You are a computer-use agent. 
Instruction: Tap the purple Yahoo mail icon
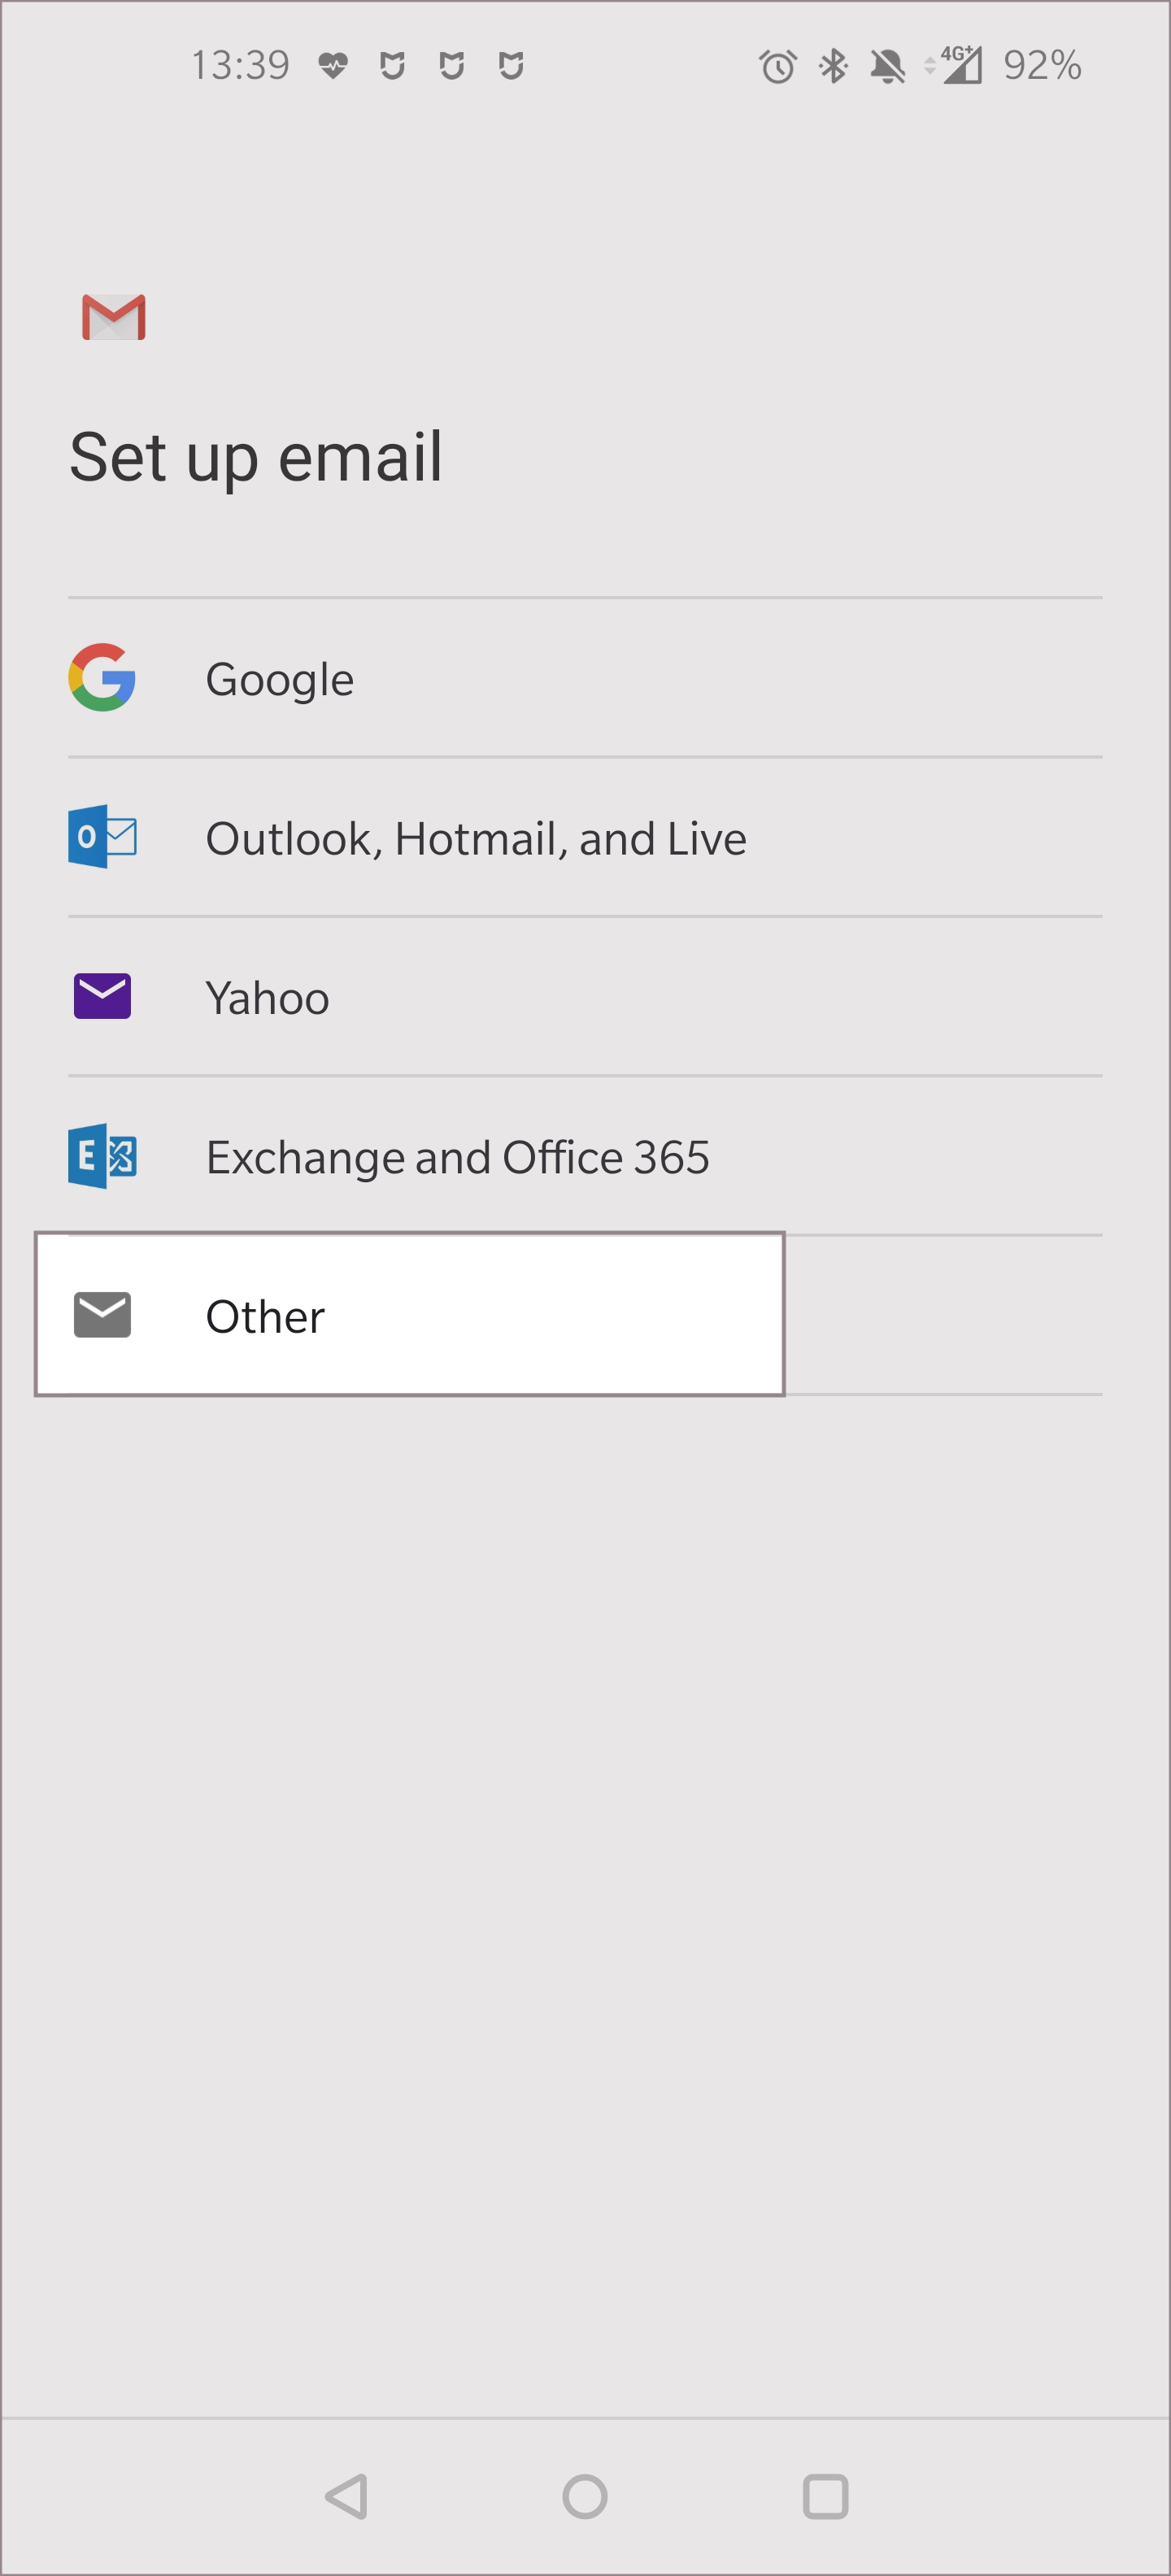tap(102, 996)
